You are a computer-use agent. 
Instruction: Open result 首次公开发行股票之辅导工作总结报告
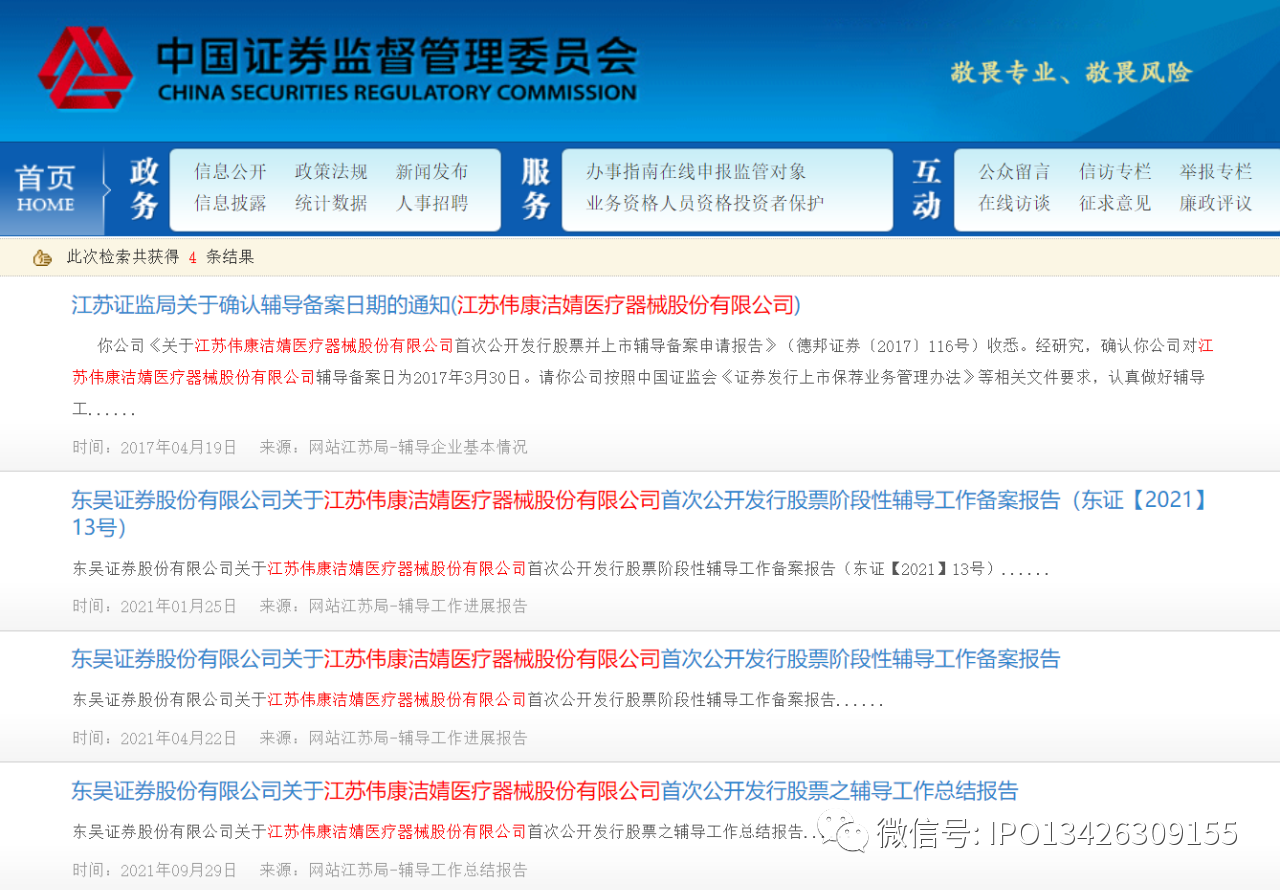pyautogui.click(x=545, y=791)
